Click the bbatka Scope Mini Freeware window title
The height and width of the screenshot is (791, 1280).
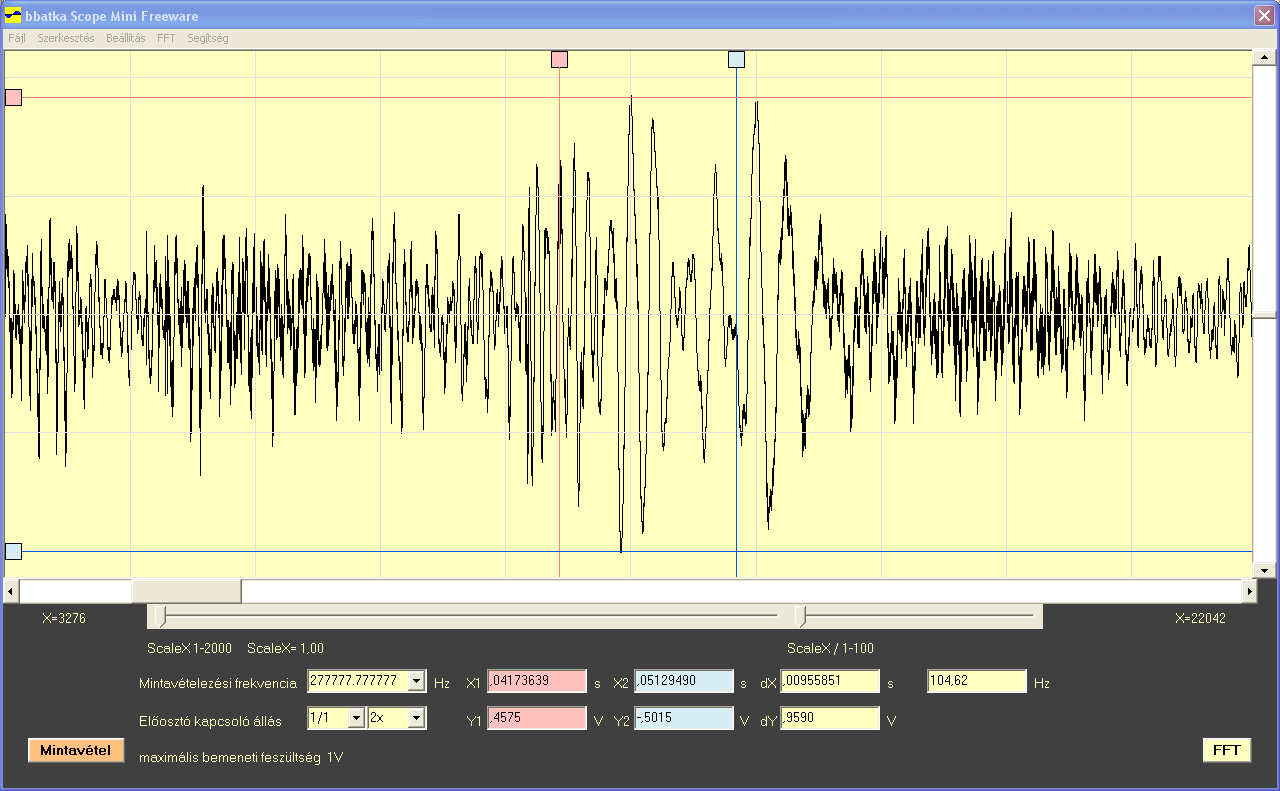pyautogui.click(x=112, y=16)
